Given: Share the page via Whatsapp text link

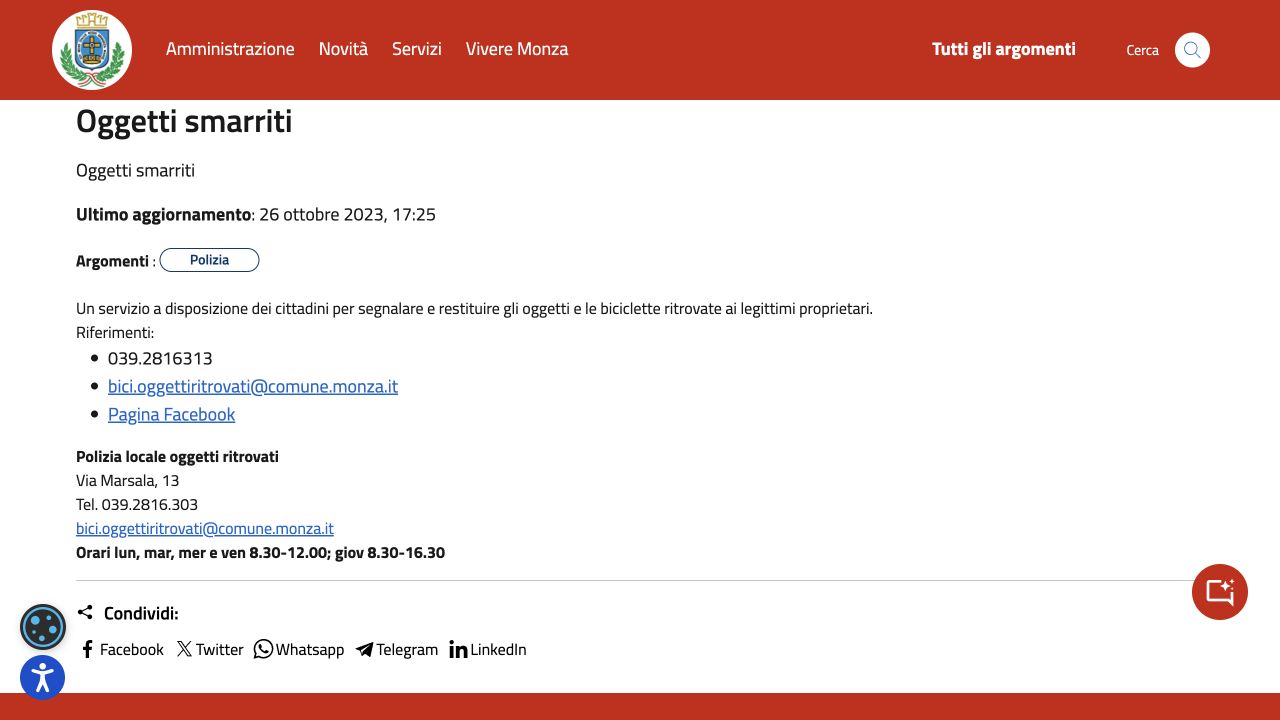Looking at the screenshot, I should click(x=310, y=649).
